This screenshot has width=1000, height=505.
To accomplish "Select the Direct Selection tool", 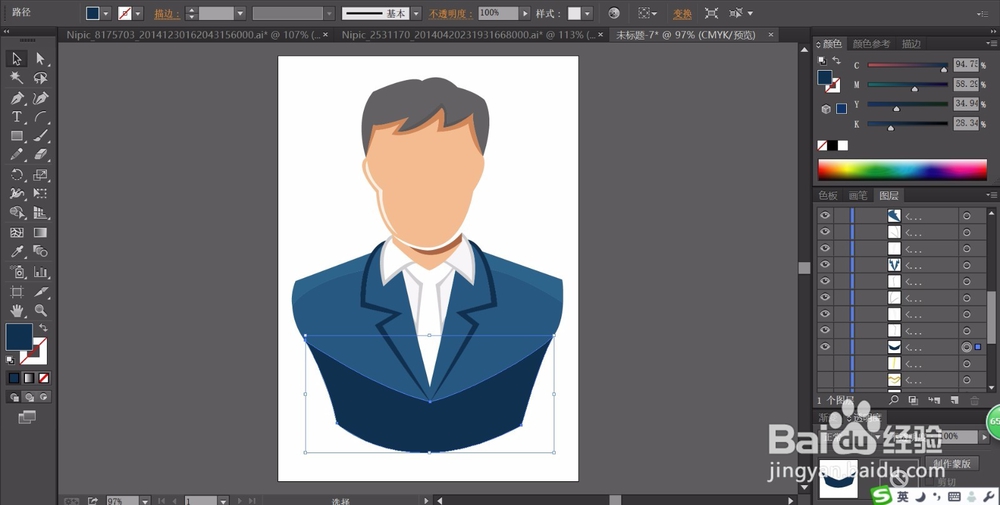I will point(41,59).
